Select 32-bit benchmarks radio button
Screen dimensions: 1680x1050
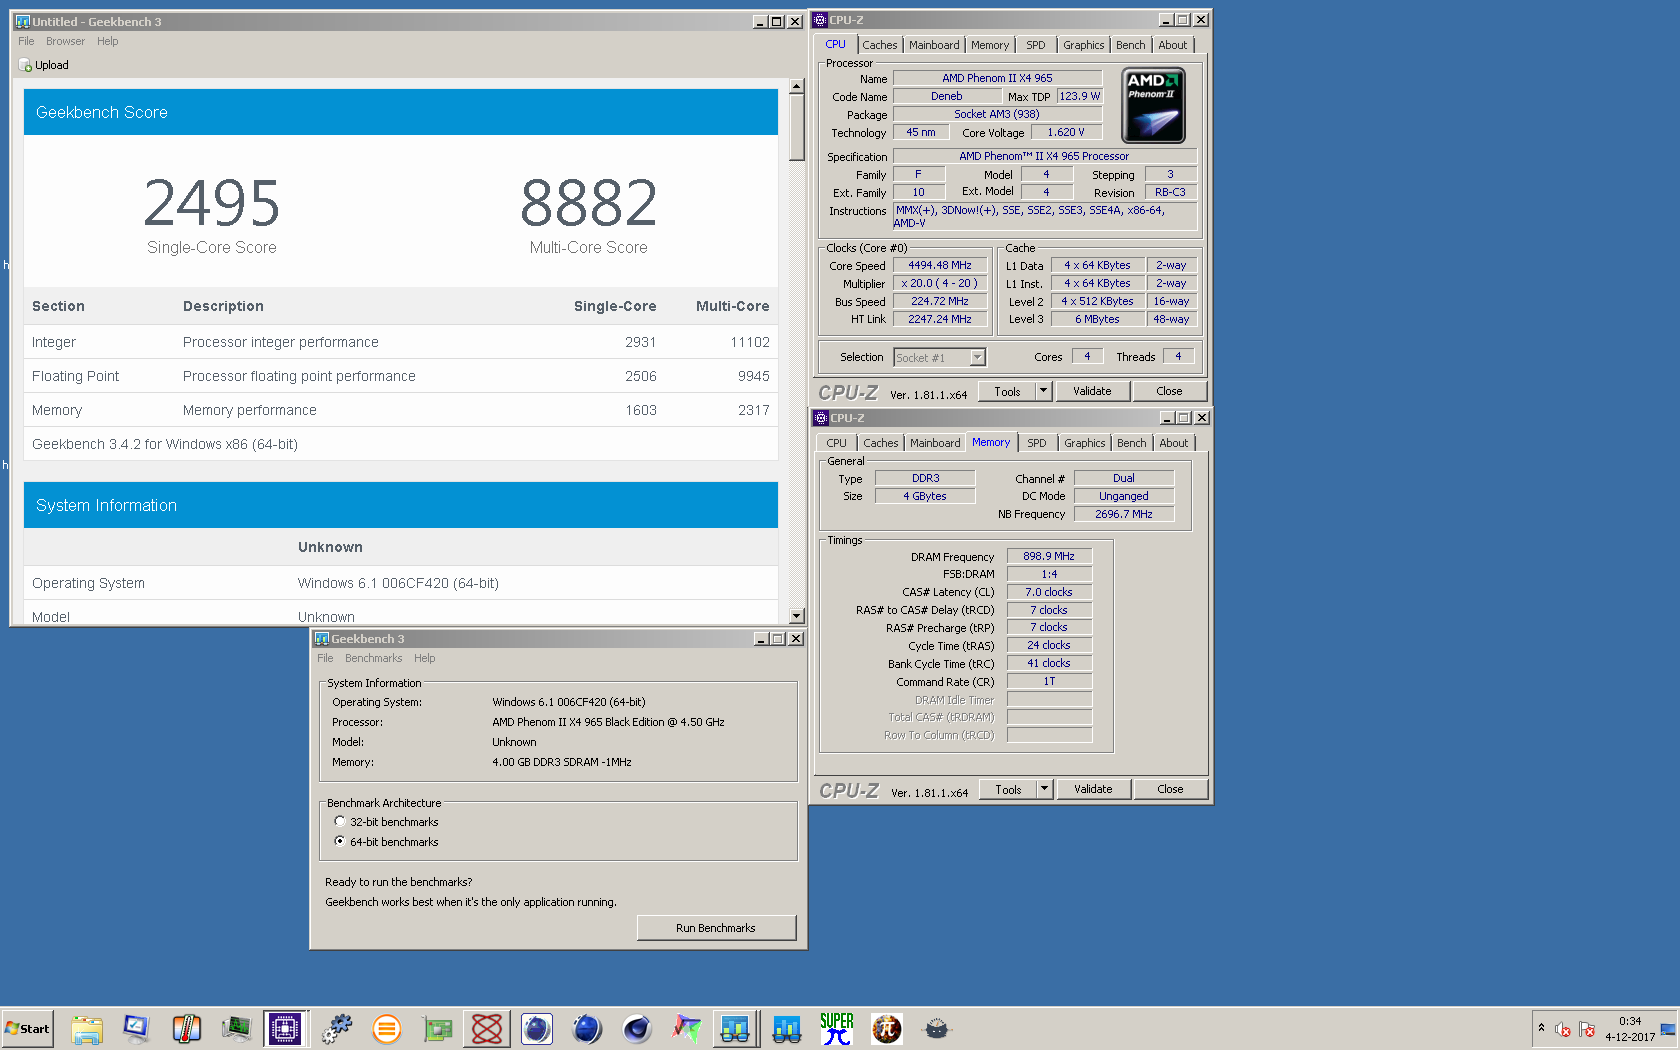coord(340,821)
